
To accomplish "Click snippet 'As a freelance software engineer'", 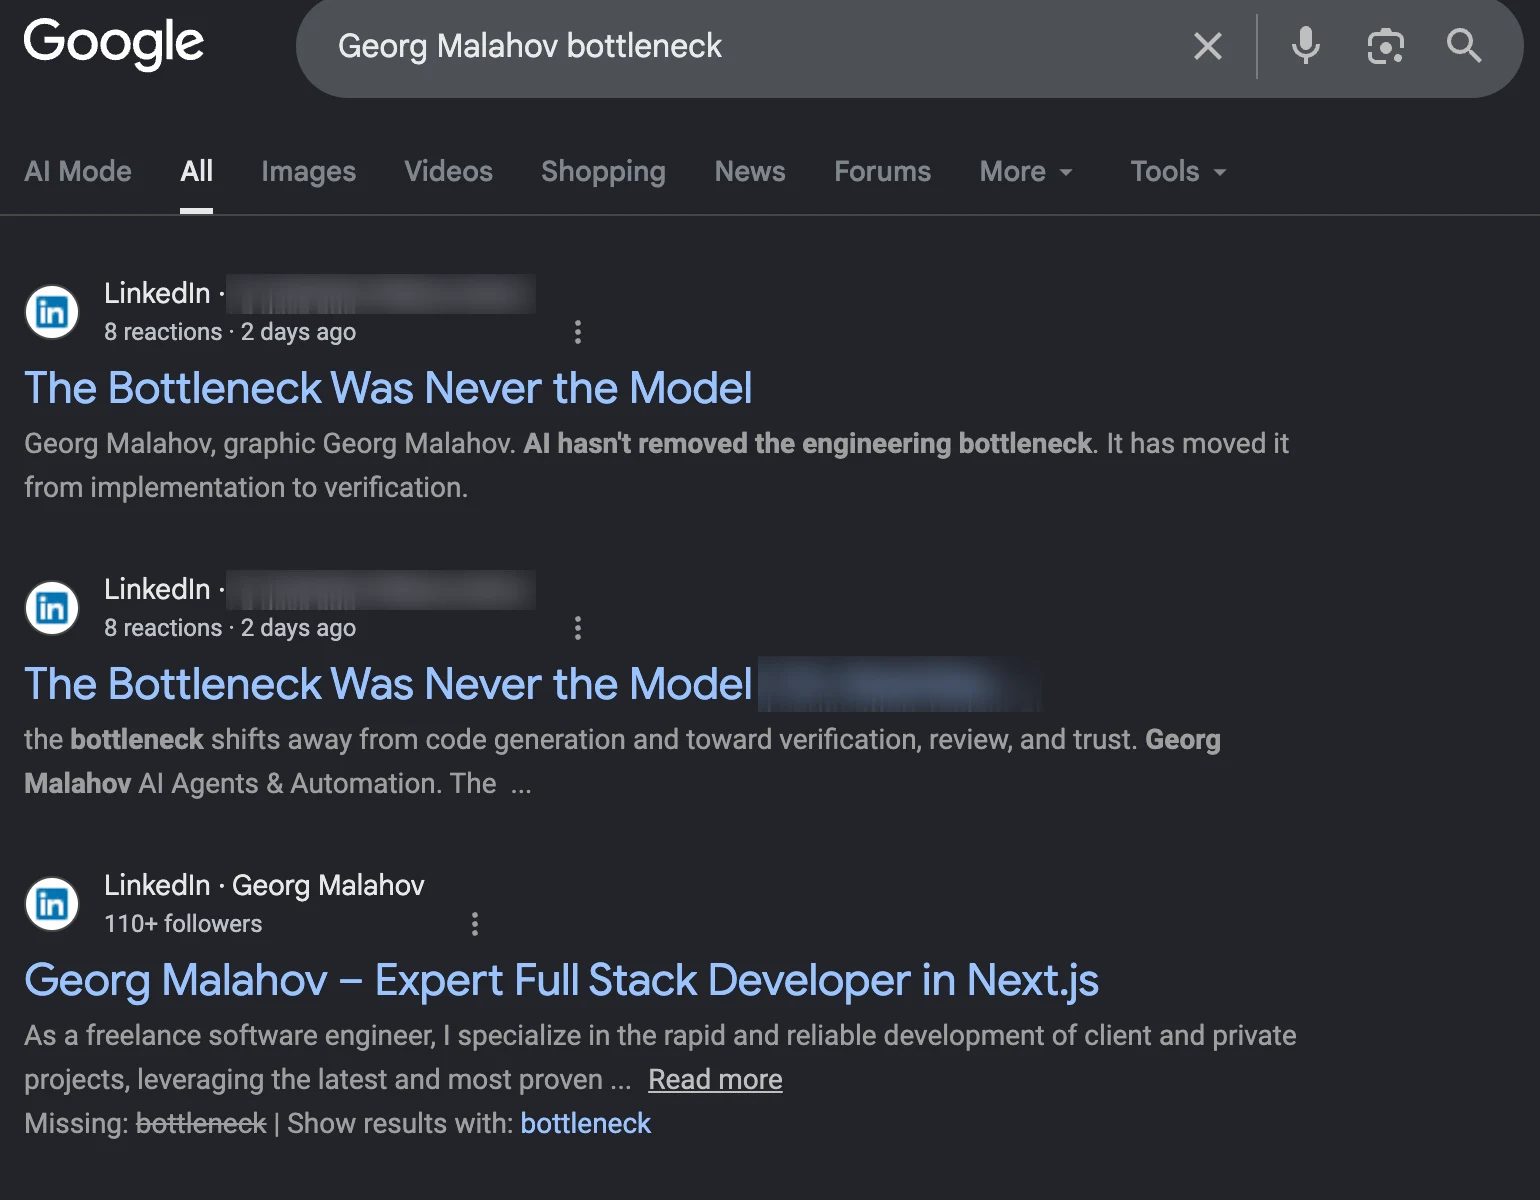I will (660, 1057).
